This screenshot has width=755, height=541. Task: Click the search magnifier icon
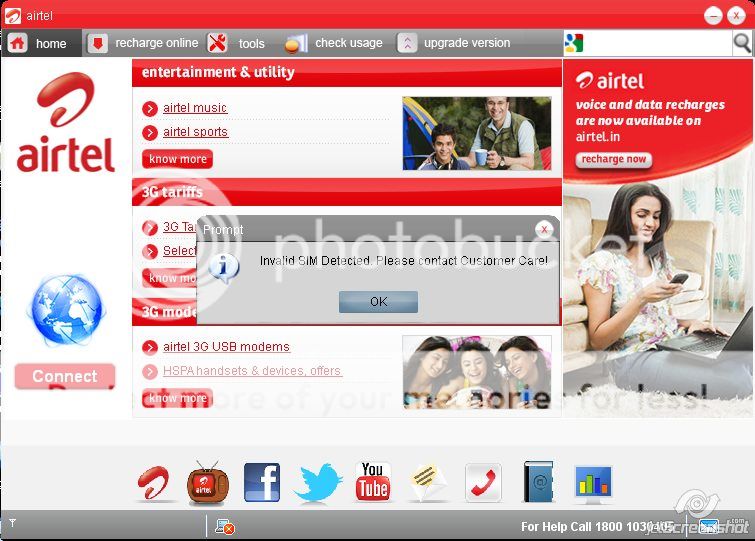(742, 43)
